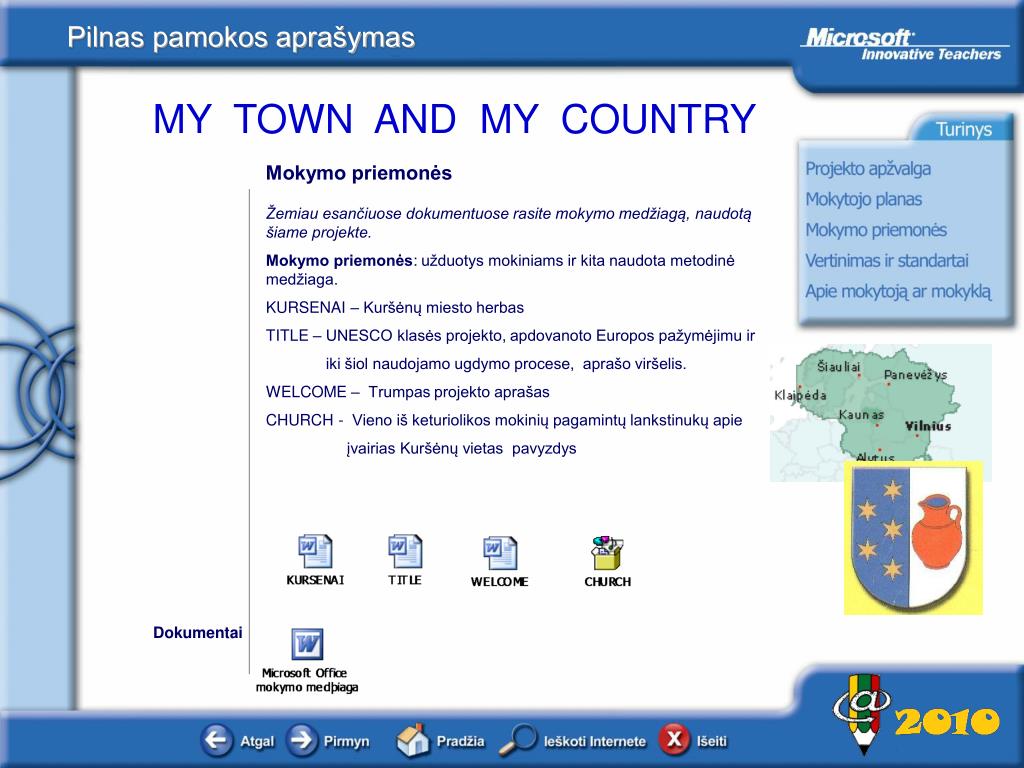
Task: Open Projekto apžvalga in Turinys
Action: pyautogui.click(x=867, y=168)
